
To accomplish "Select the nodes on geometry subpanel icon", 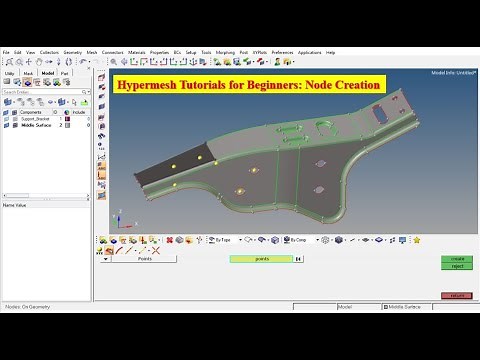I will [x=109, y=251].
